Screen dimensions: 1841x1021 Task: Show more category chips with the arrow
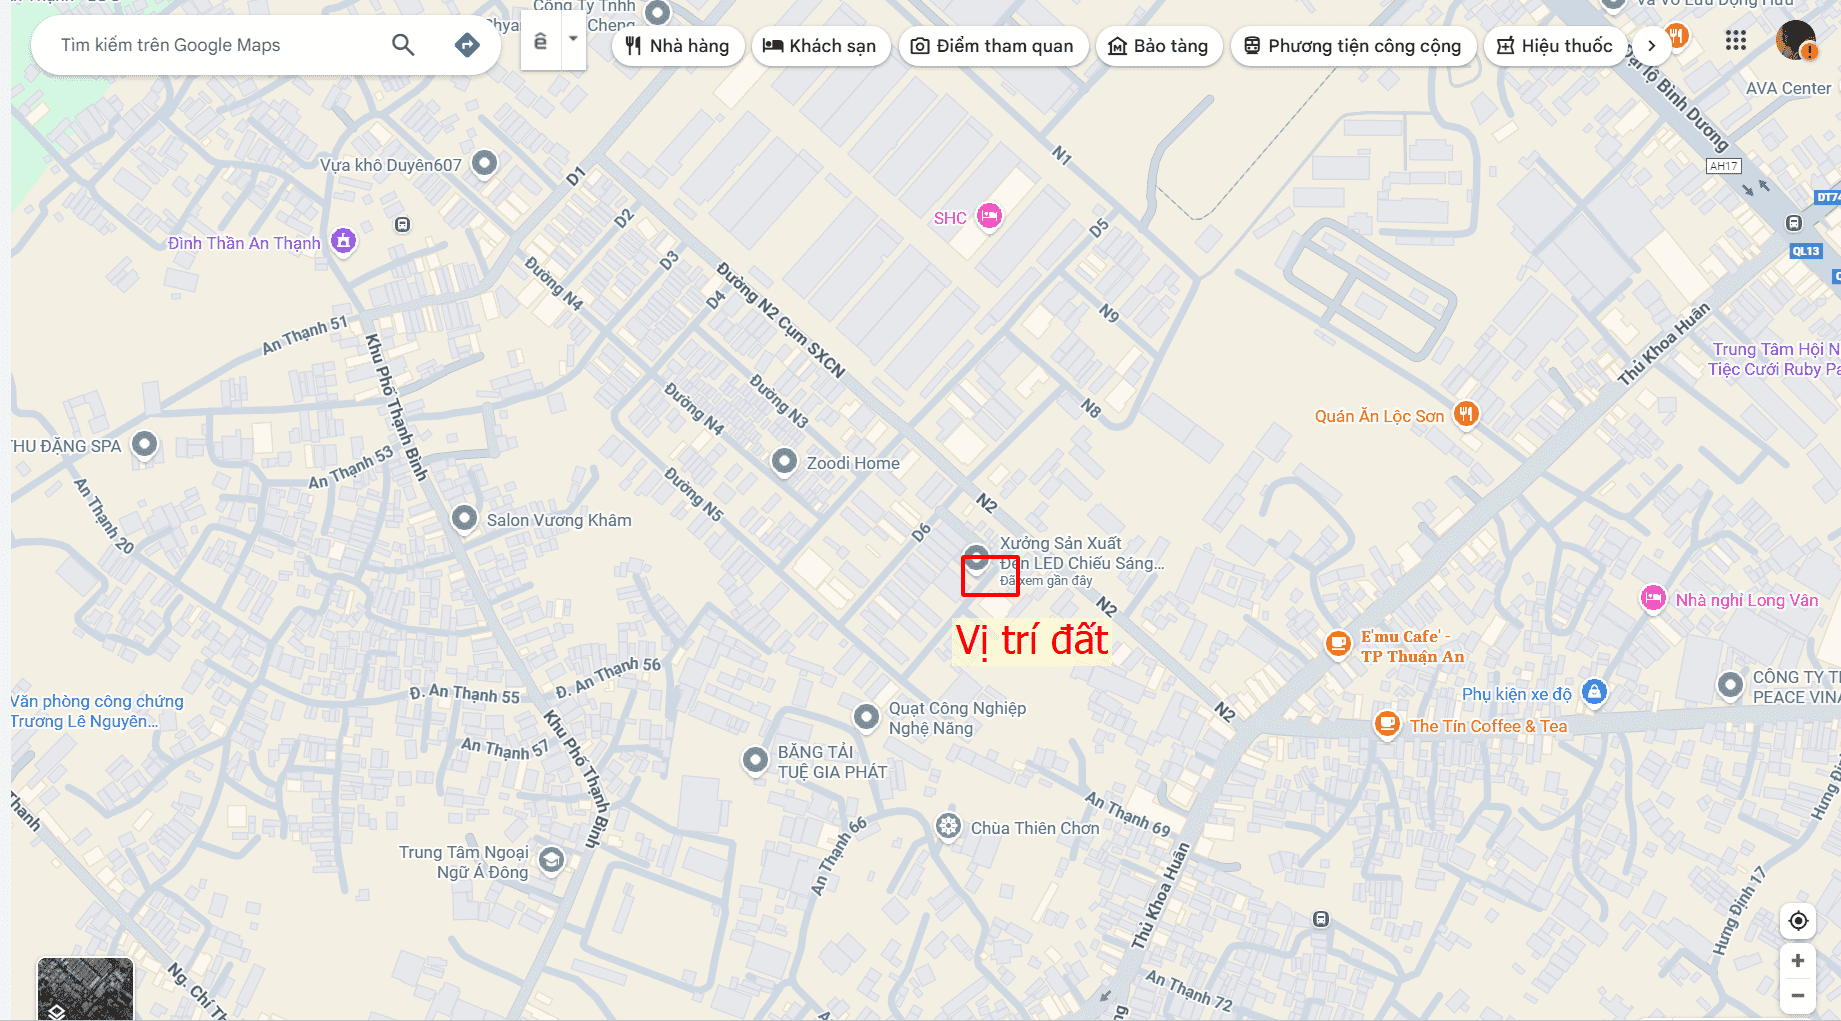[1651, 46]
